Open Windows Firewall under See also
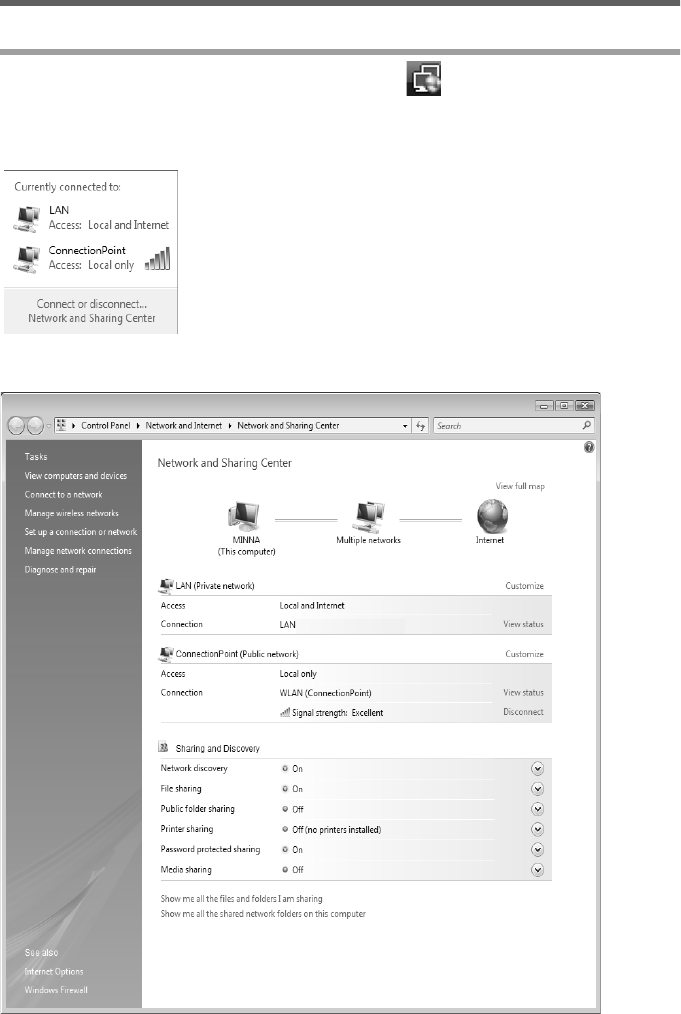681x1014 pixels. tap(56, 990)
